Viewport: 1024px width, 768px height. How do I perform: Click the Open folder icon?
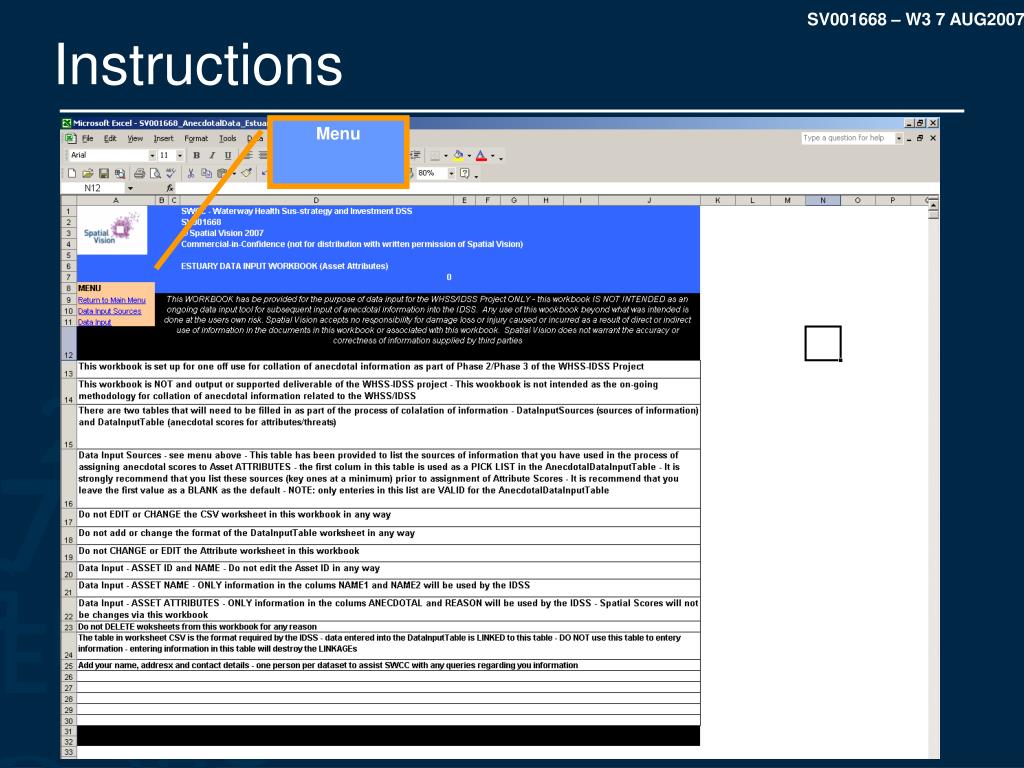pos(88,173)
